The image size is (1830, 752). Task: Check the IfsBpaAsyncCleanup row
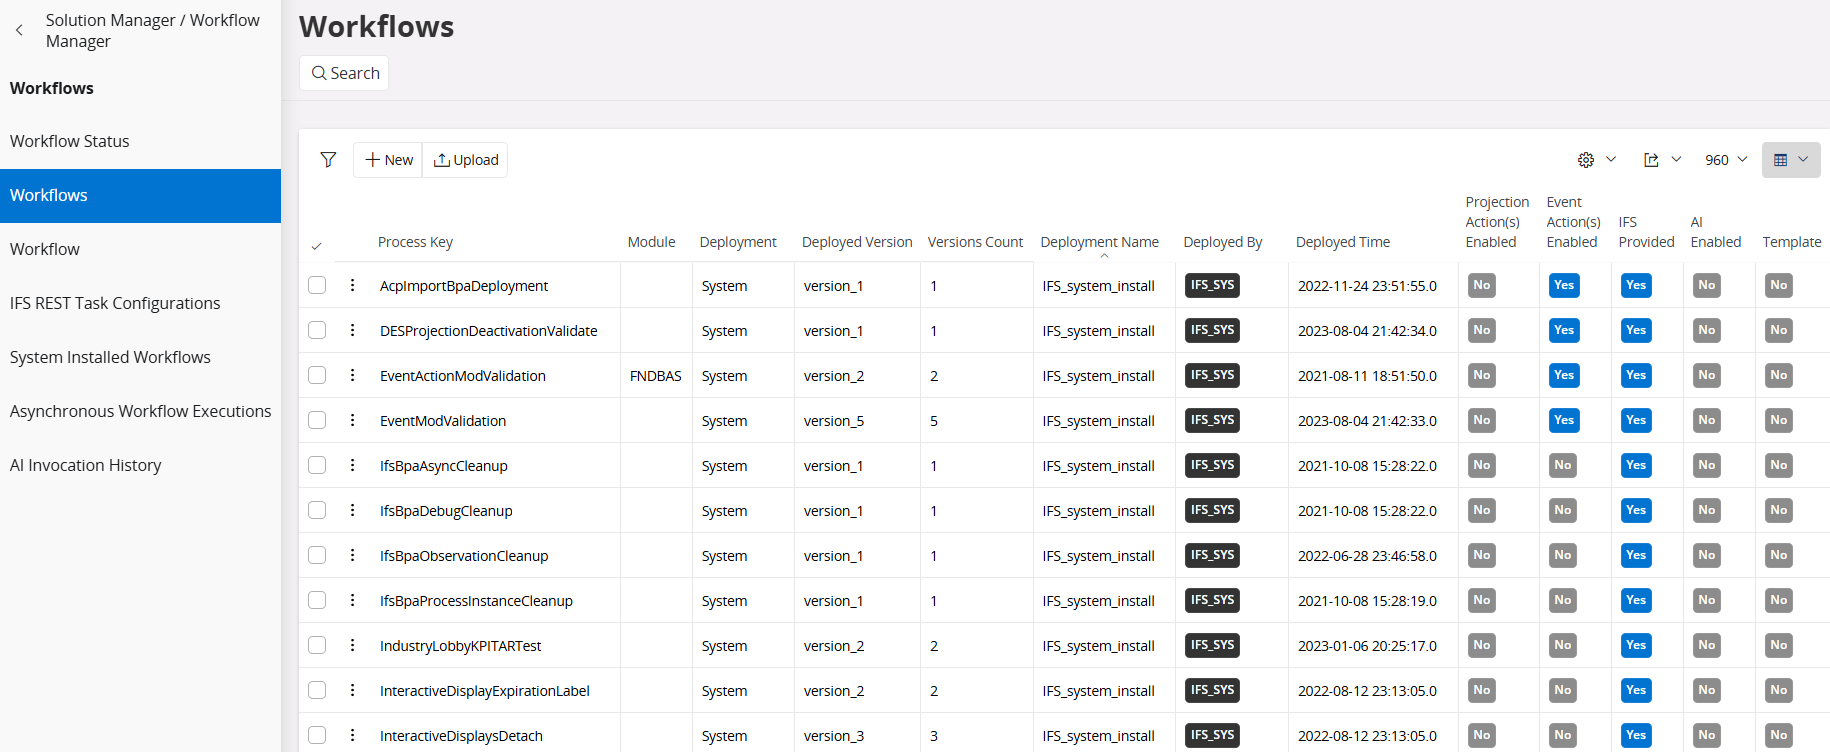click(x=317, y=465)
